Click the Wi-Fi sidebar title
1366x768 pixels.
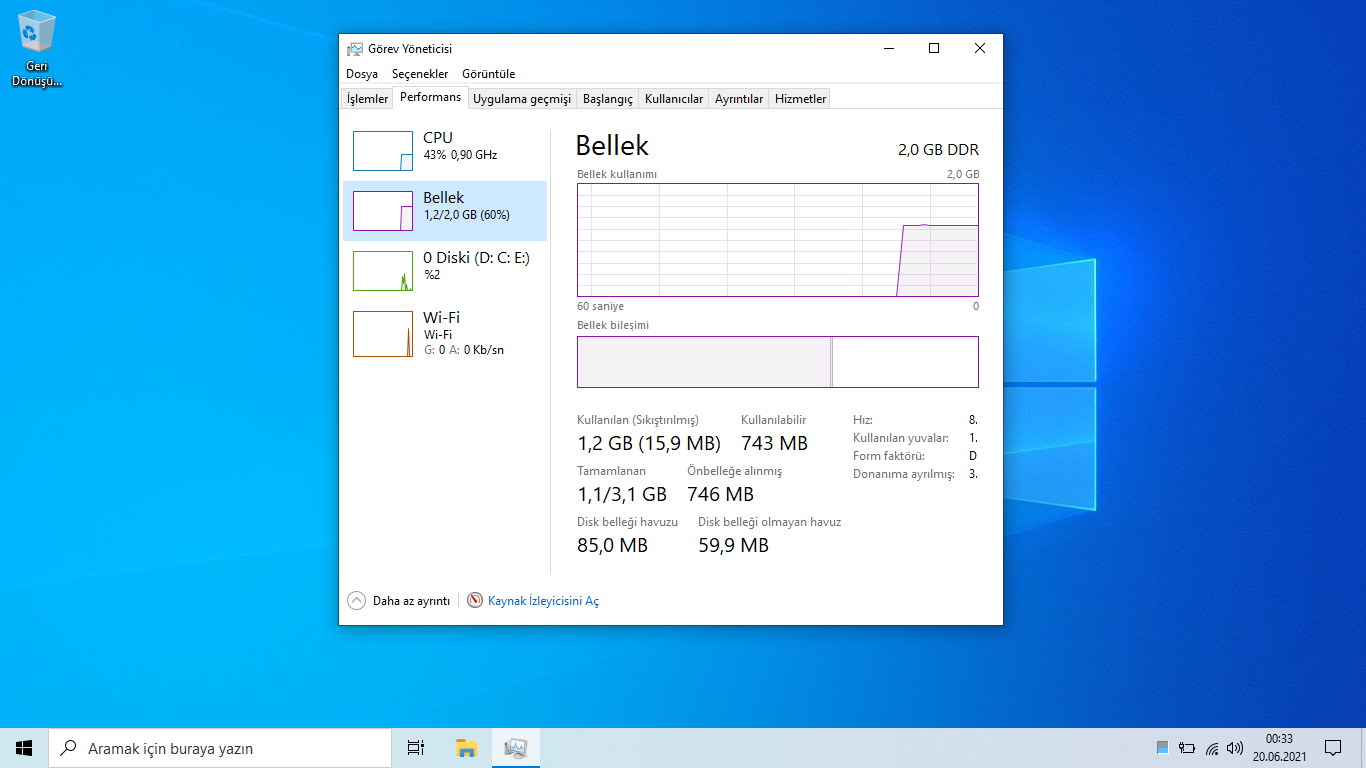point(441,318)
